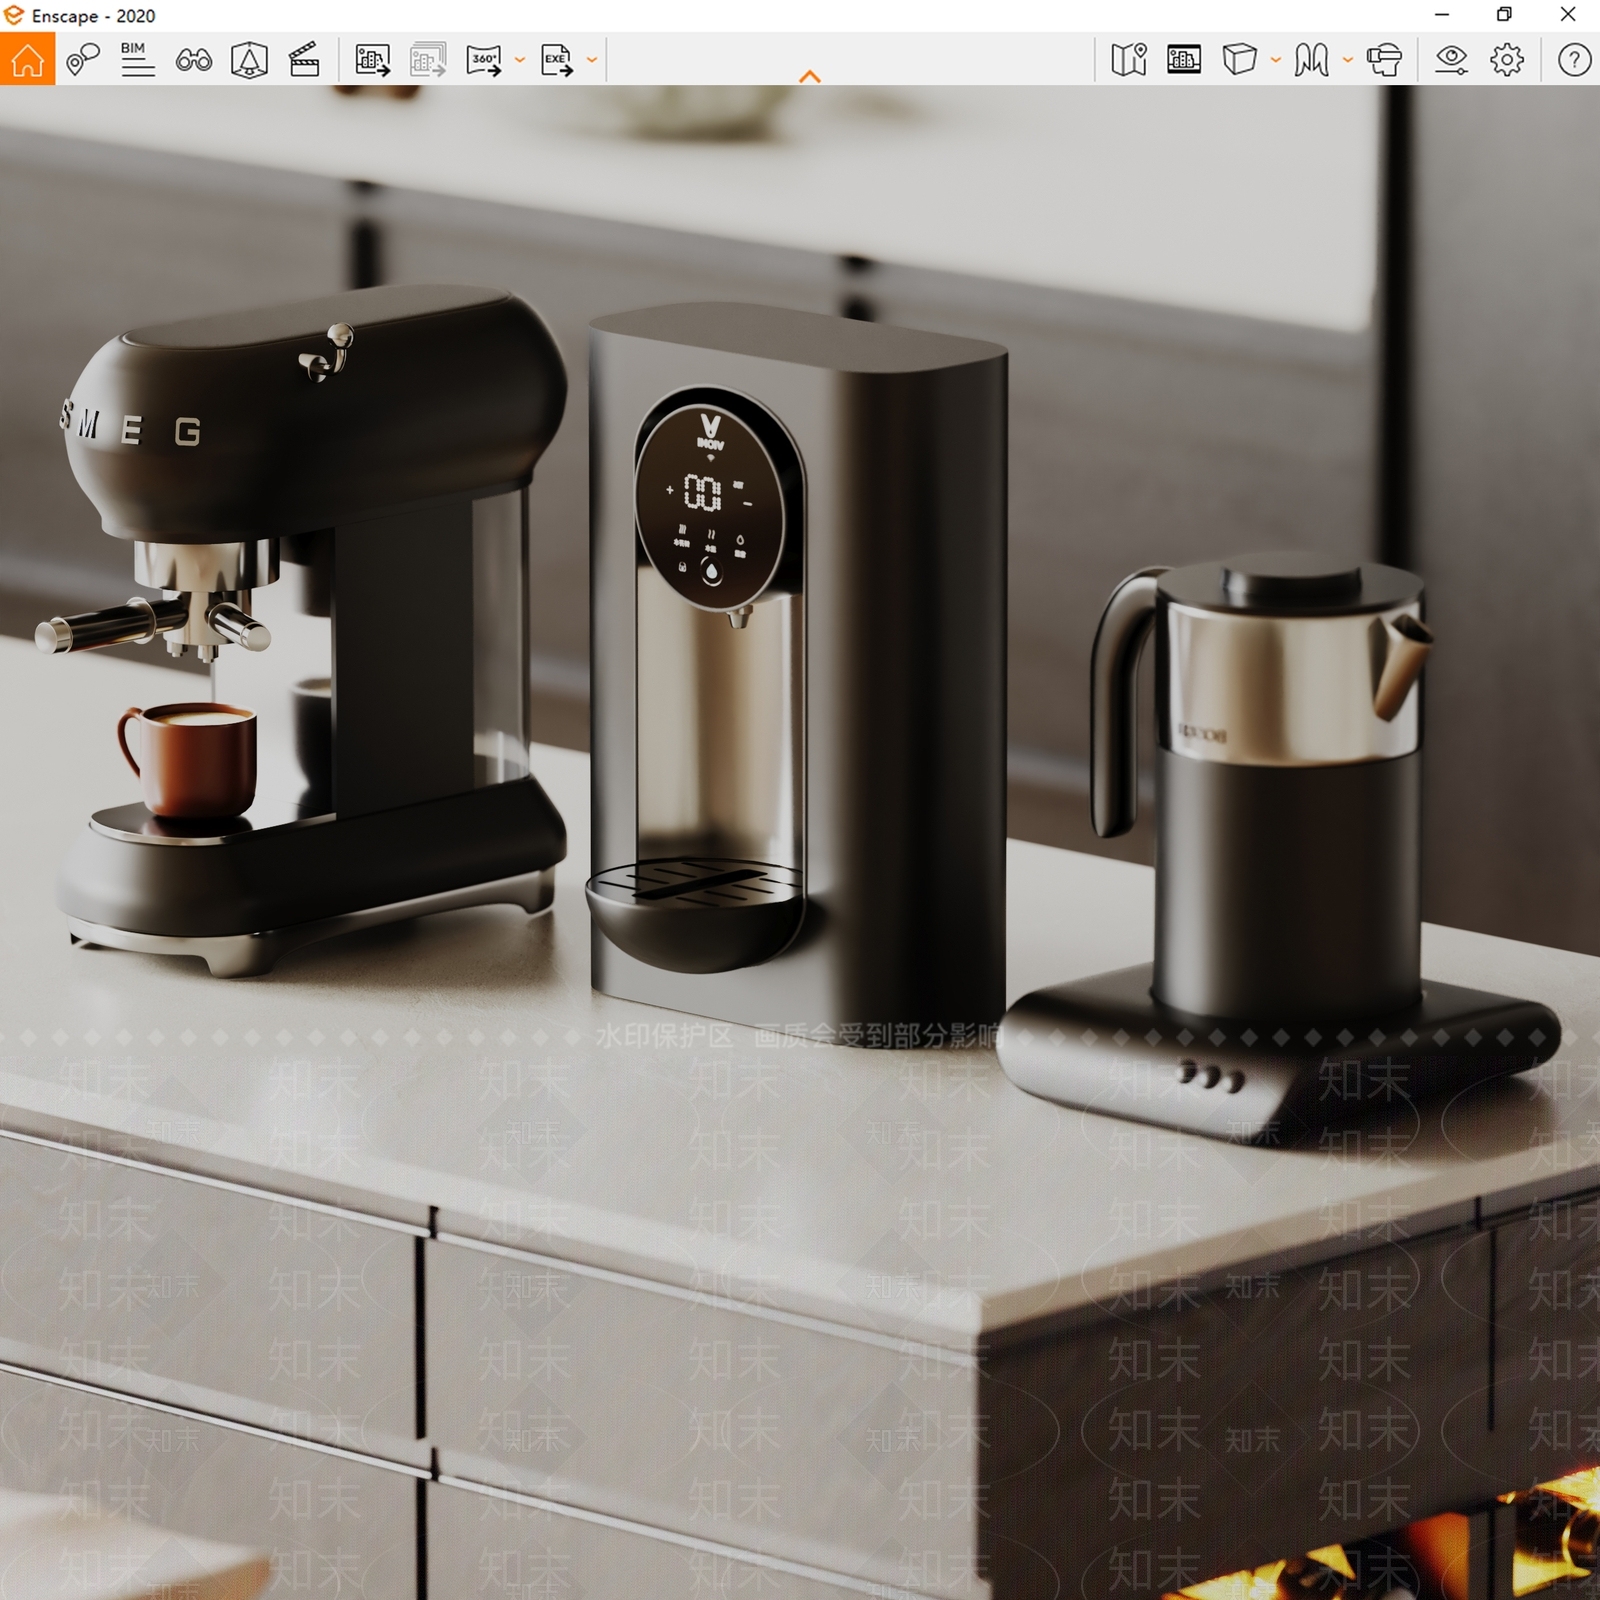Toggle the safe frame icon
This screenshot has height=1600, width=1600.
pyautogui.click(x=1184, y=60)
